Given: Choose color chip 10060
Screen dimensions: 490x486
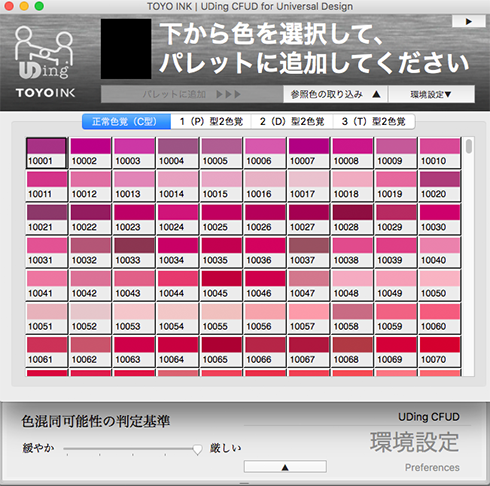Looking at the screenshot, I should coord(440,318).
